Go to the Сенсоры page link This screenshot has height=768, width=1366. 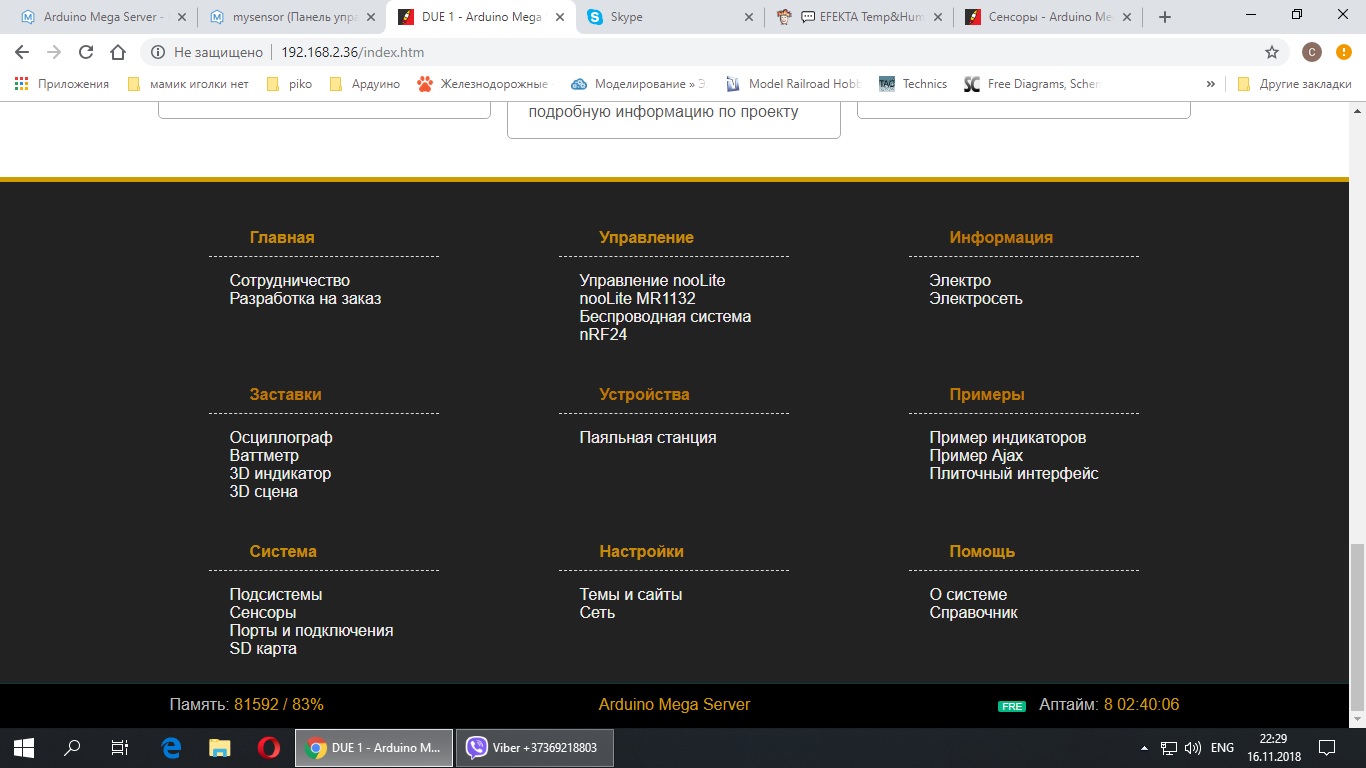[x=263, y=613]
